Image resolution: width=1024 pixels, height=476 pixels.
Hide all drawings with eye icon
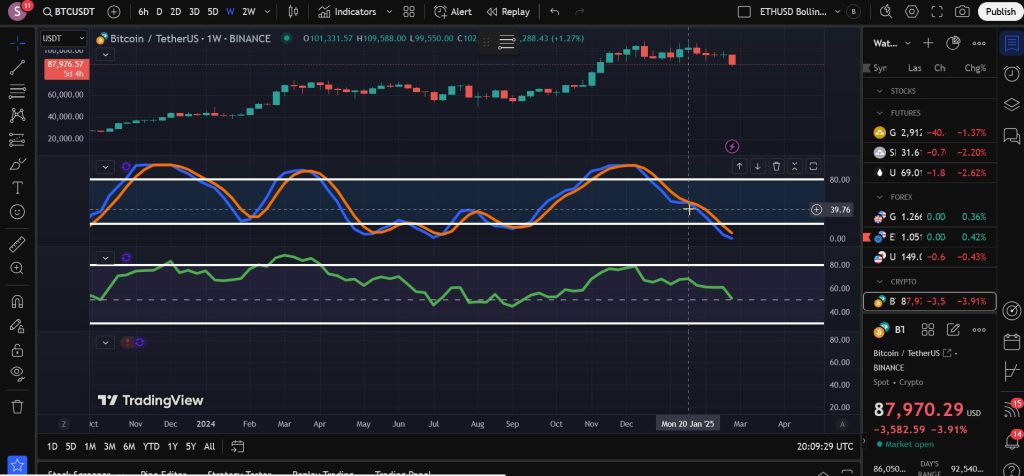click(18, 373)
